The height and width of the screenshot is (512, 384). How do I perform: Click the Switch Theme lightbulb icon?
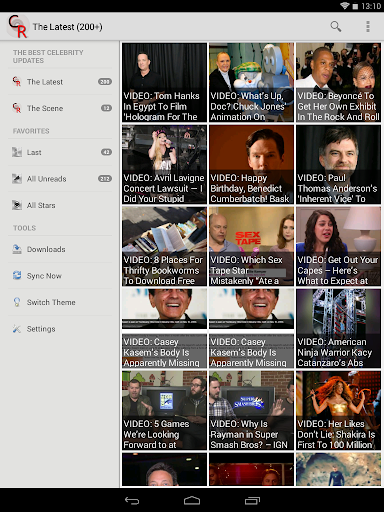tap(17, 302)
